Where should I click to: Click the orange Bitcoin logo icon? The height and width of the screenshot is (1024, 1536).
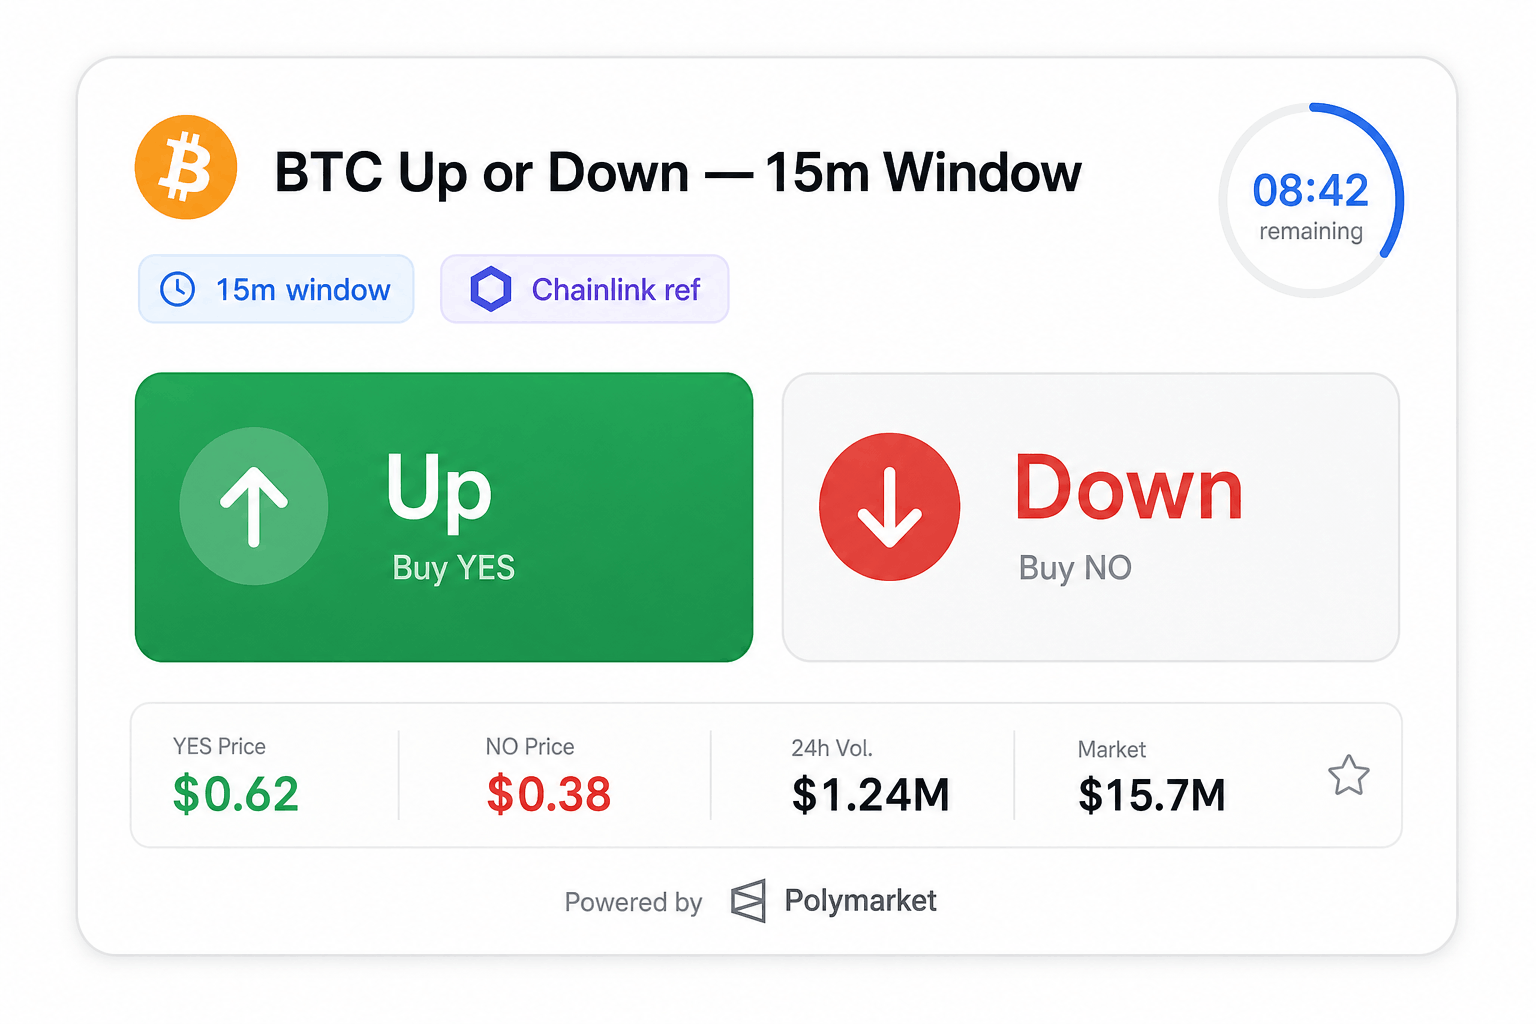pos(186,167)
